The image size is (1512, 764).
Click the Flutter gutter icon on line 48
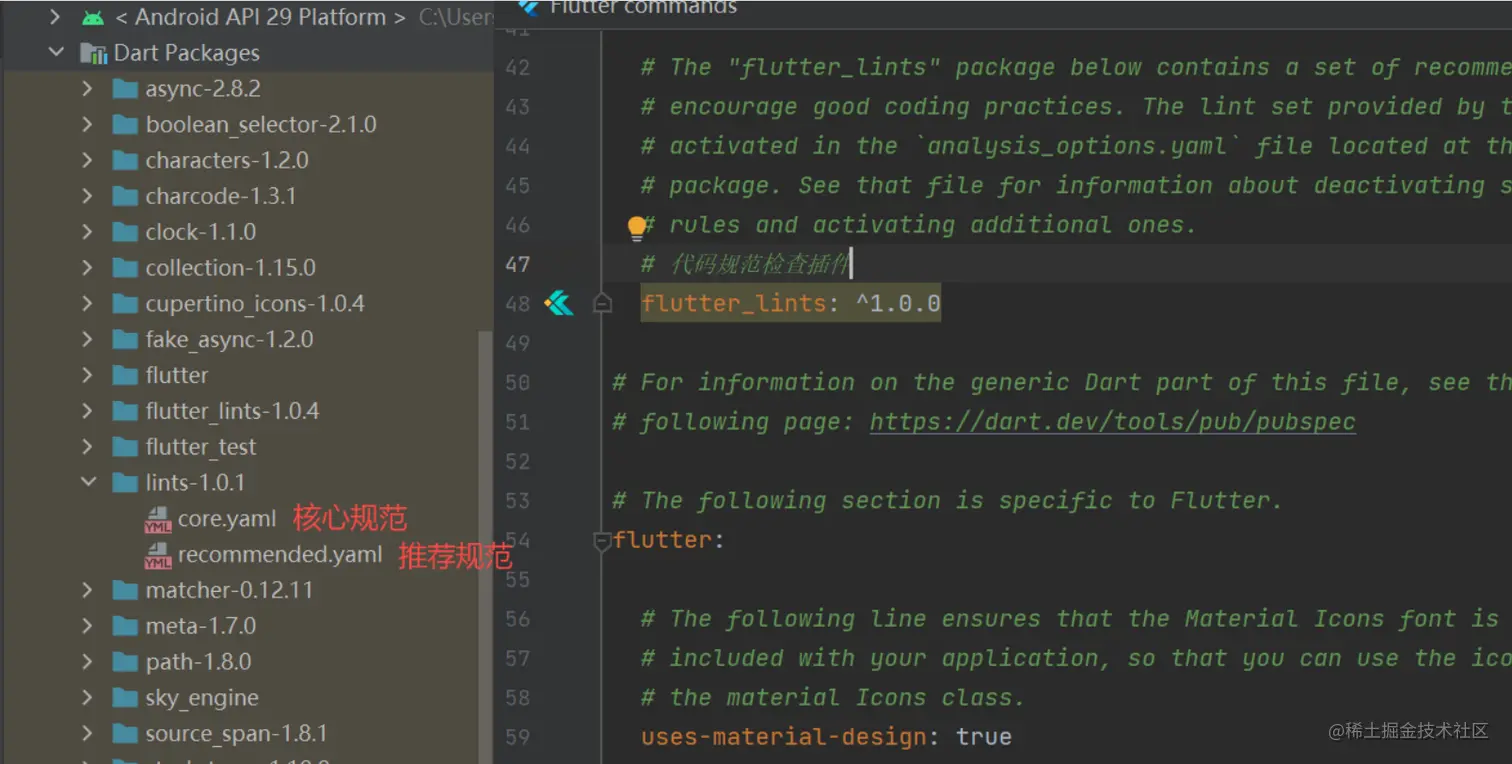(x=559, y=303)
